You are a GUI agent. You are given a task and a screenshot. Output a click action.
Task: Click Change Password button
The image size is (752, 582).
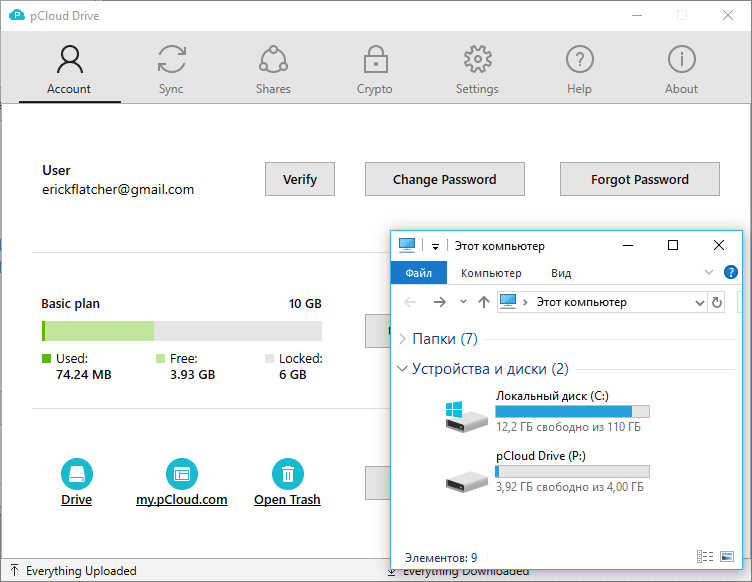click(445, 179)
